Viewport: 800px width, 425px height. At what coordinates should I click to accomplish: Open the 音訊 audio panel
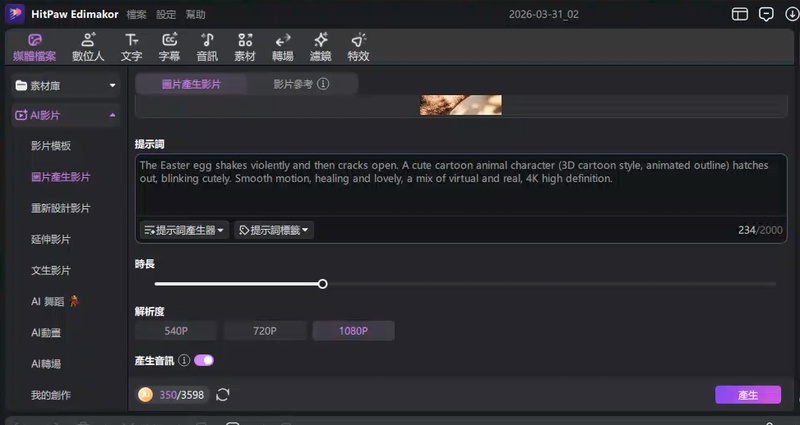[x=207, y=47]
